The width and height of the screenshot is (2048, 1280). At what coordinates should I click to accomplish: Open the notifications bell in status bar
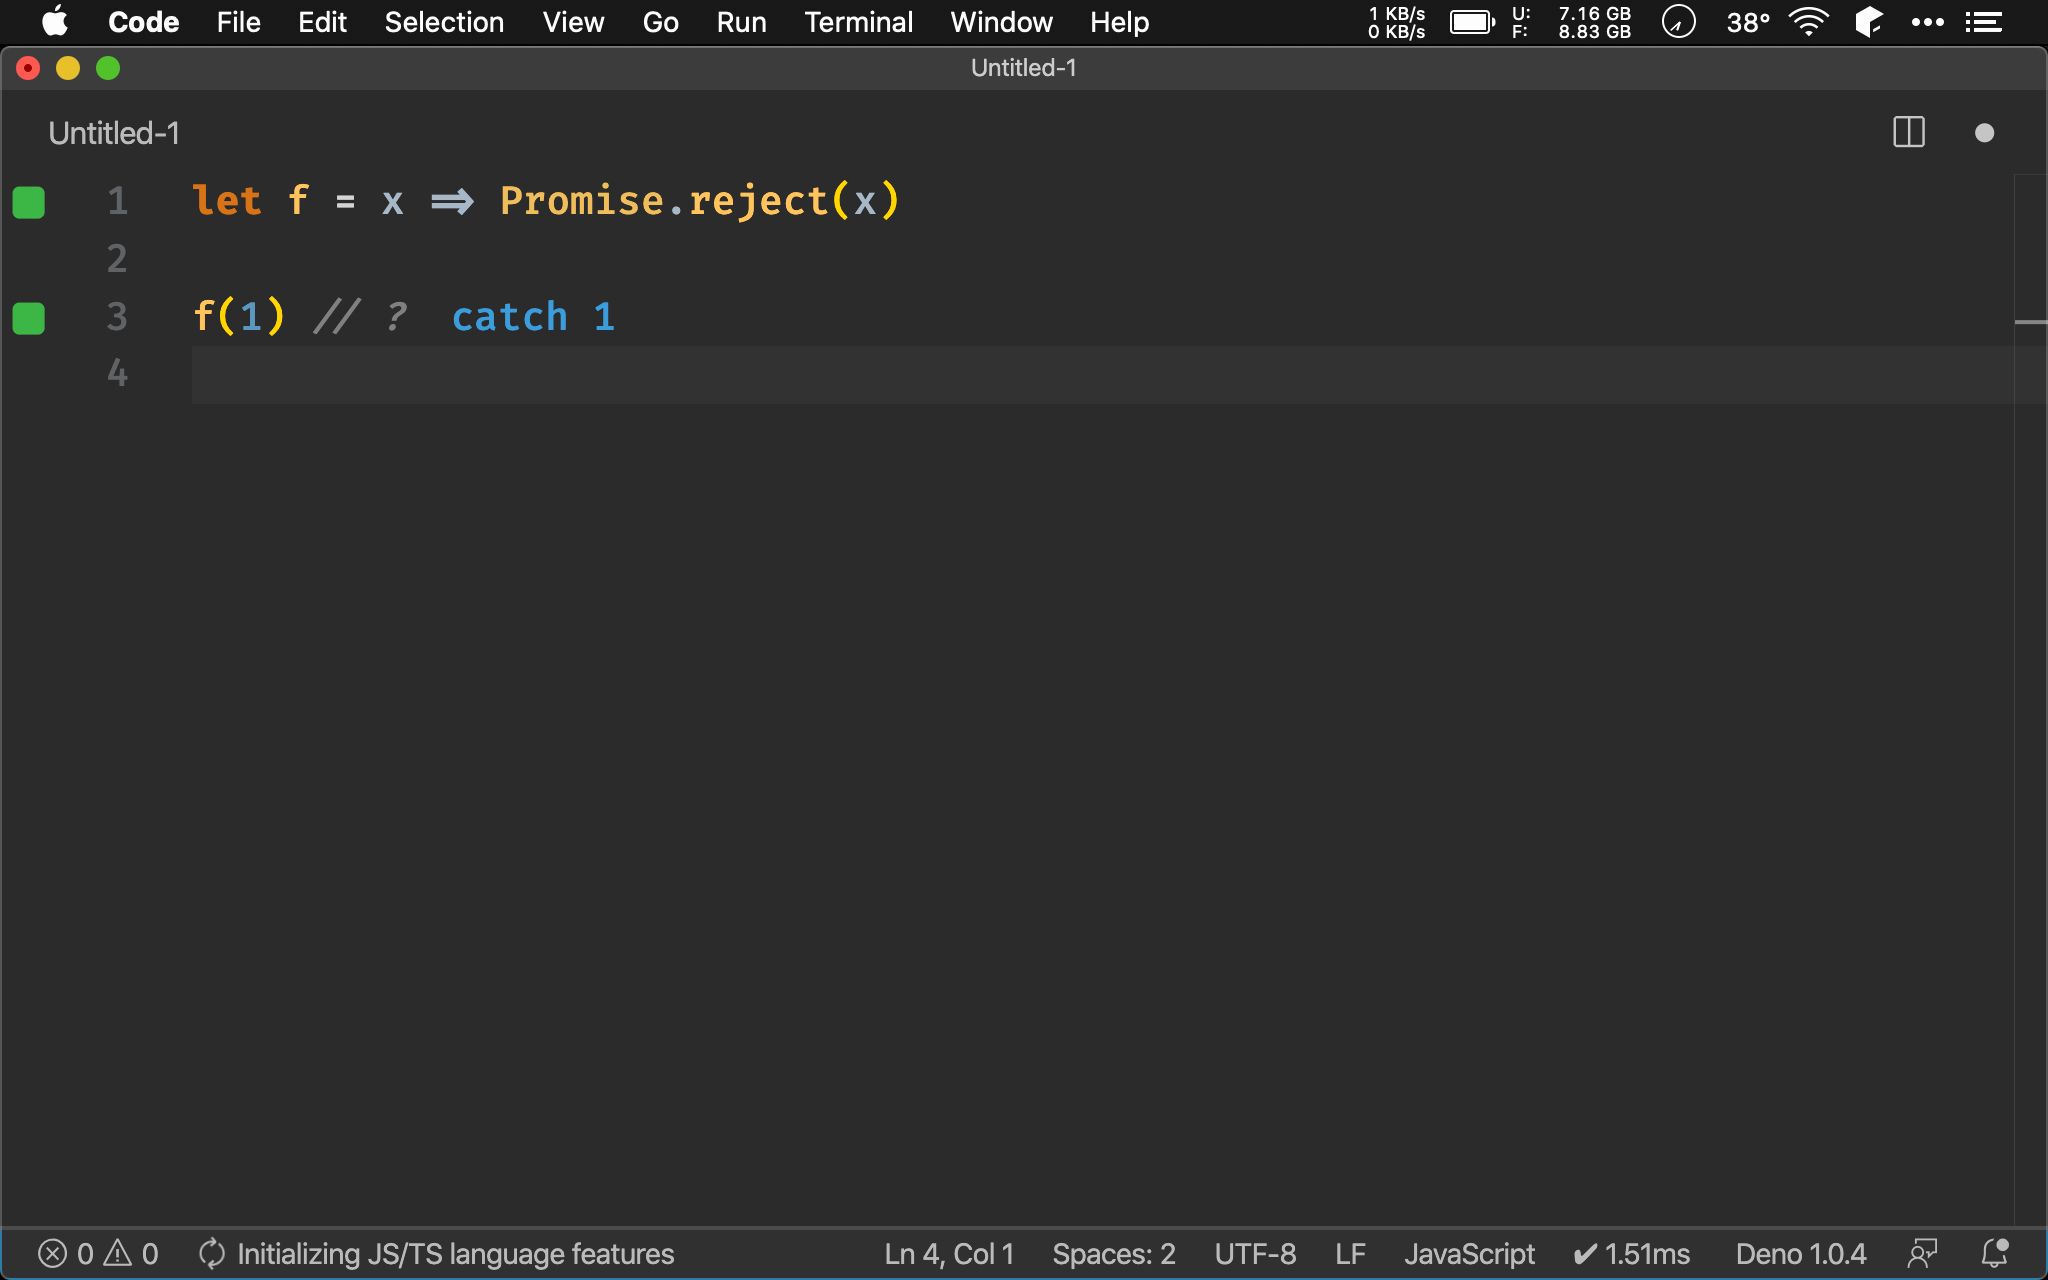(x=1994, y=1253)
